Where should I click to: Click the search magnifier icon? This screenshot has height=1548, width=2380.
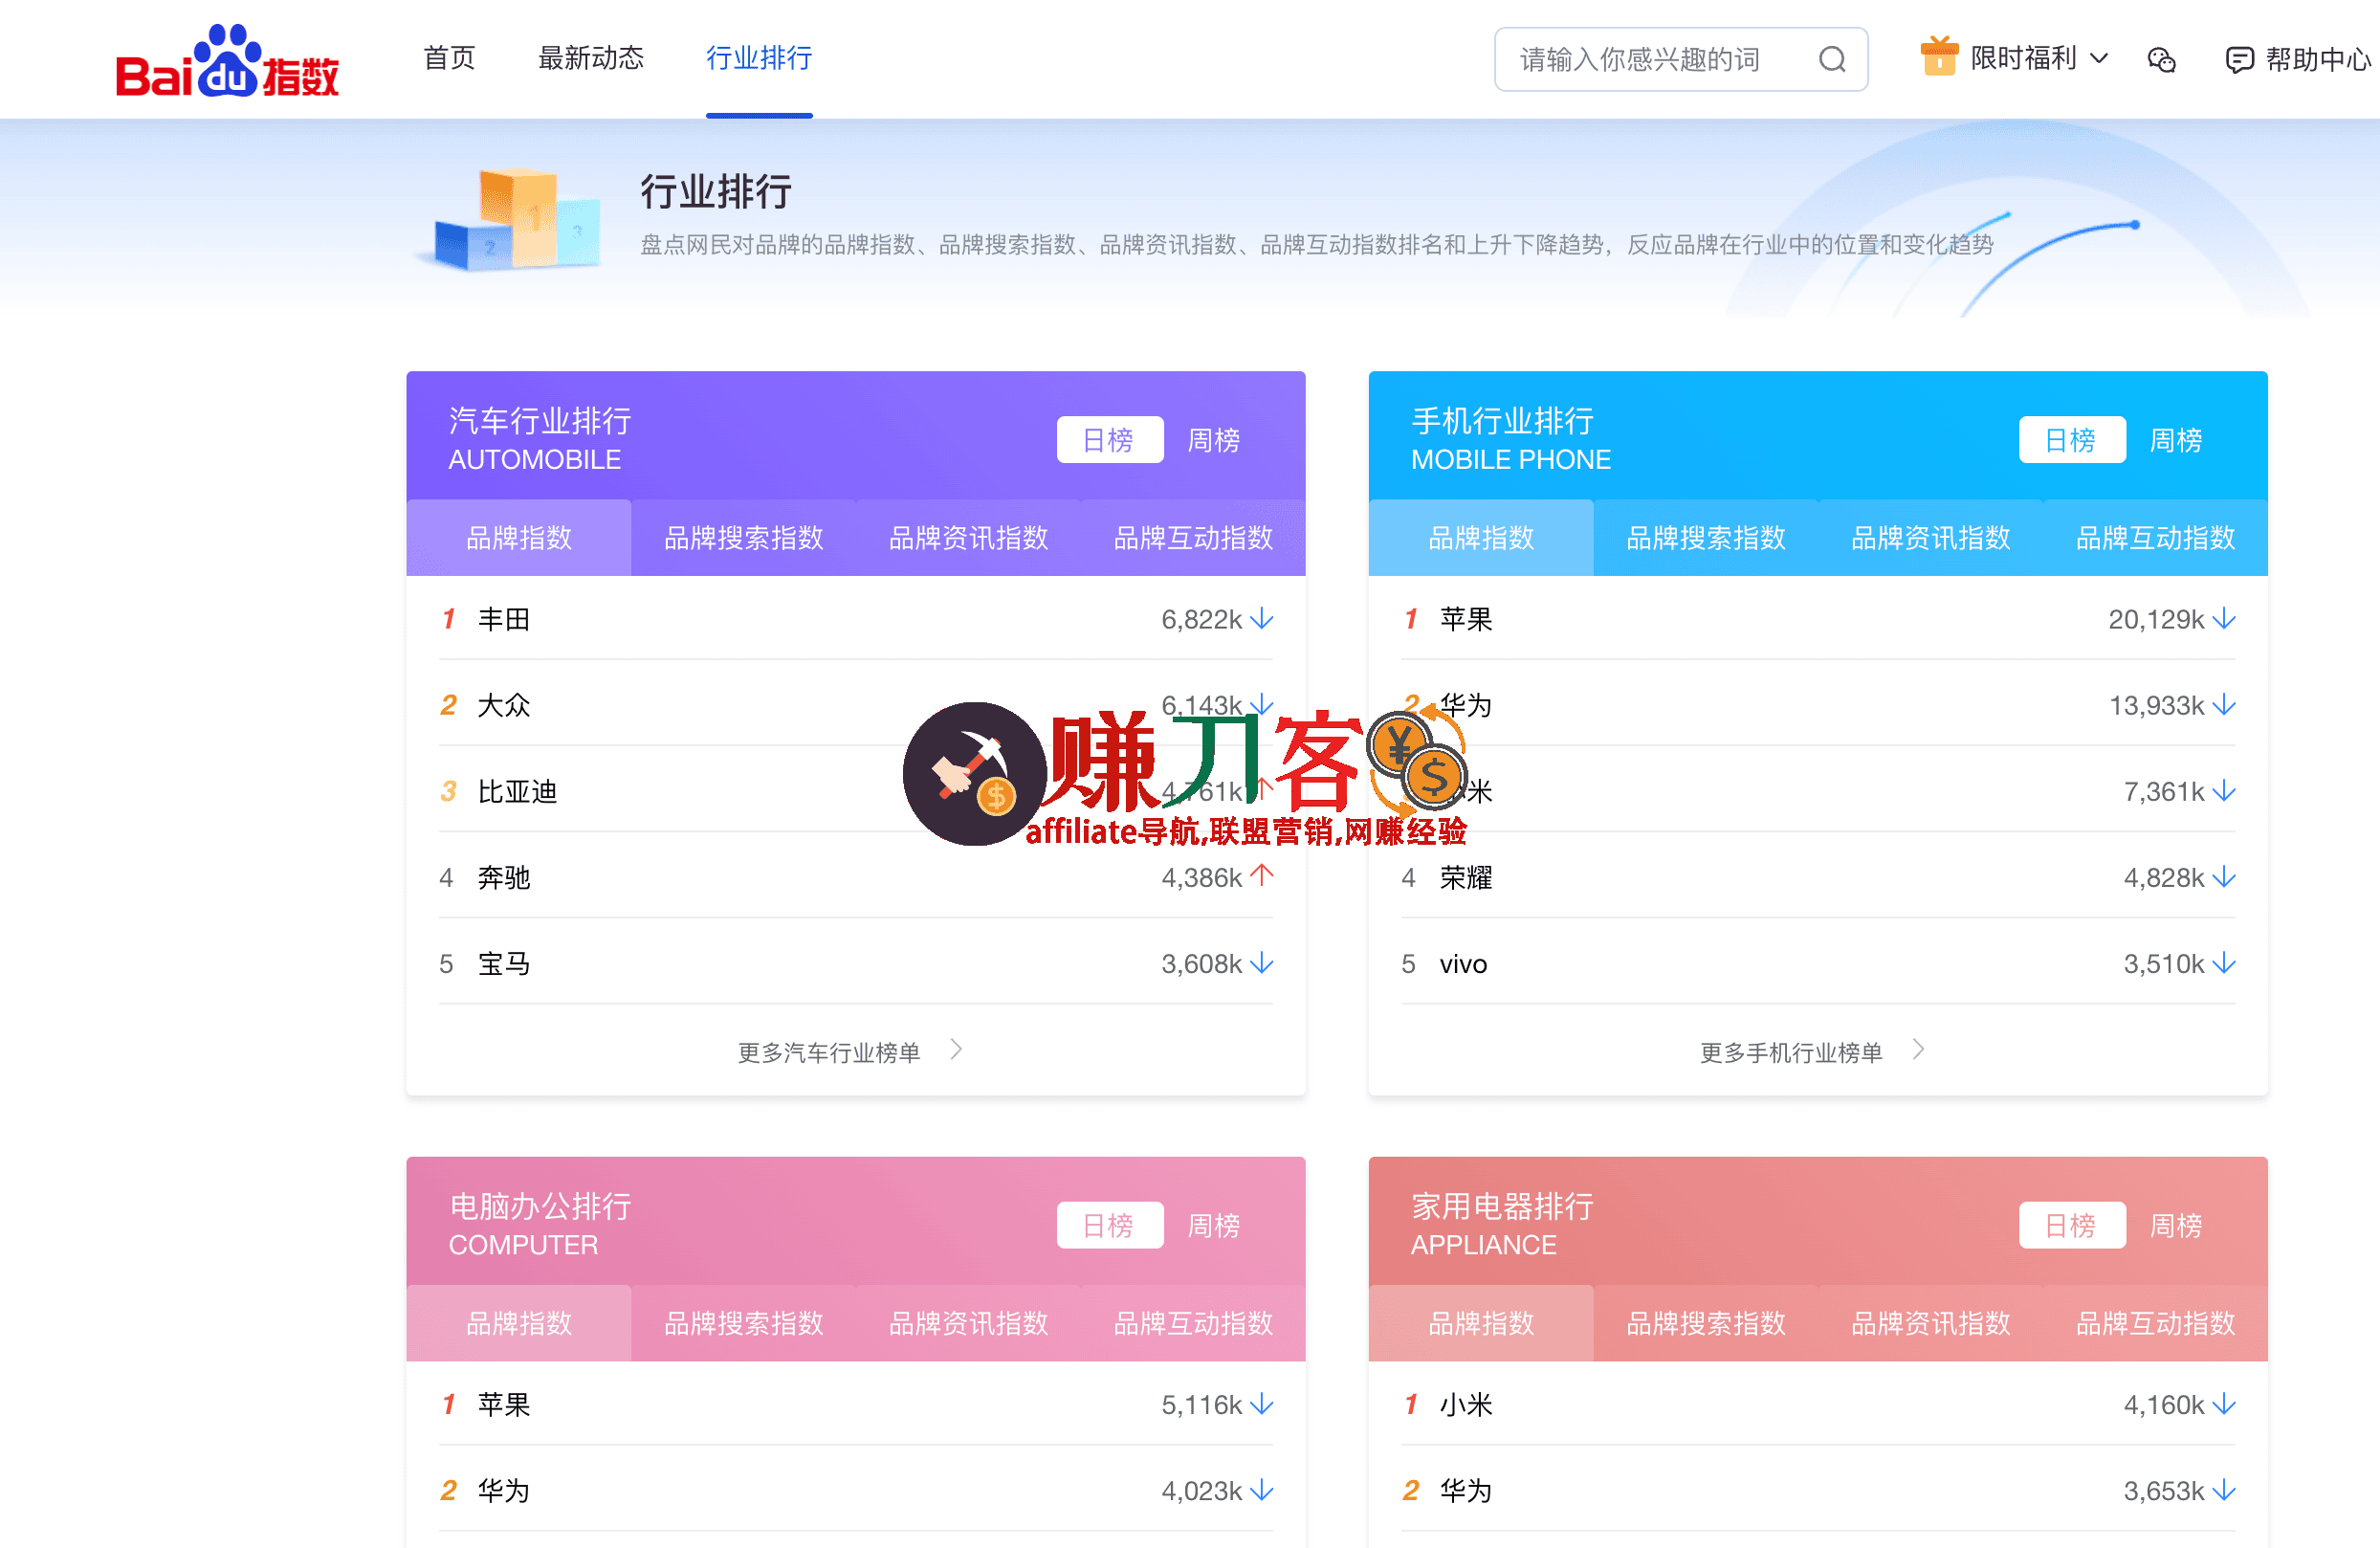click(x=1831, y=60)
